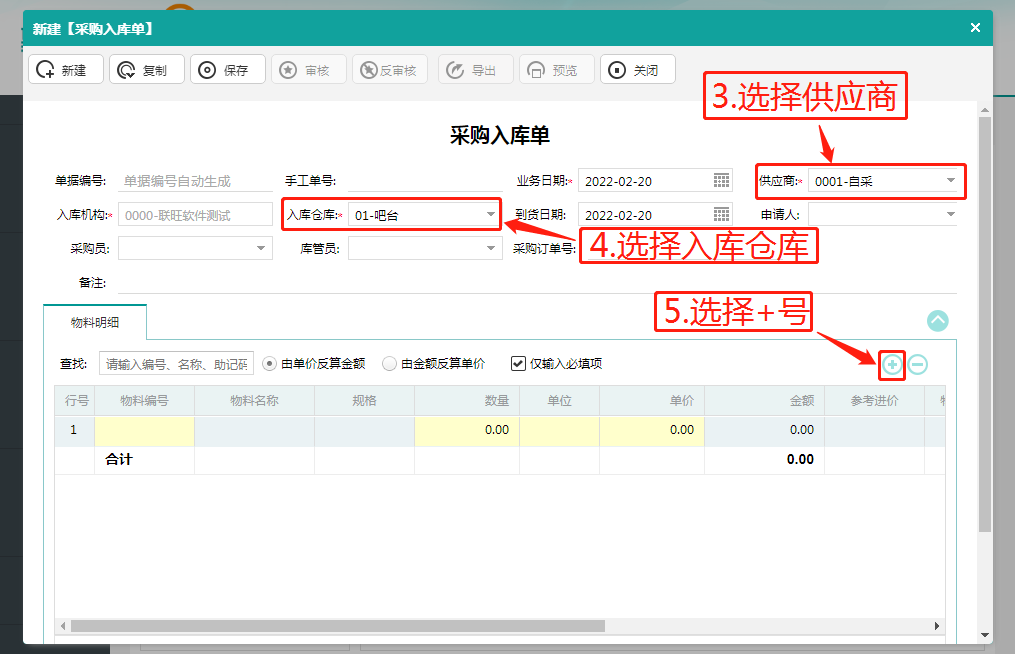Click the 物料名称 column header

coord(254,401)
